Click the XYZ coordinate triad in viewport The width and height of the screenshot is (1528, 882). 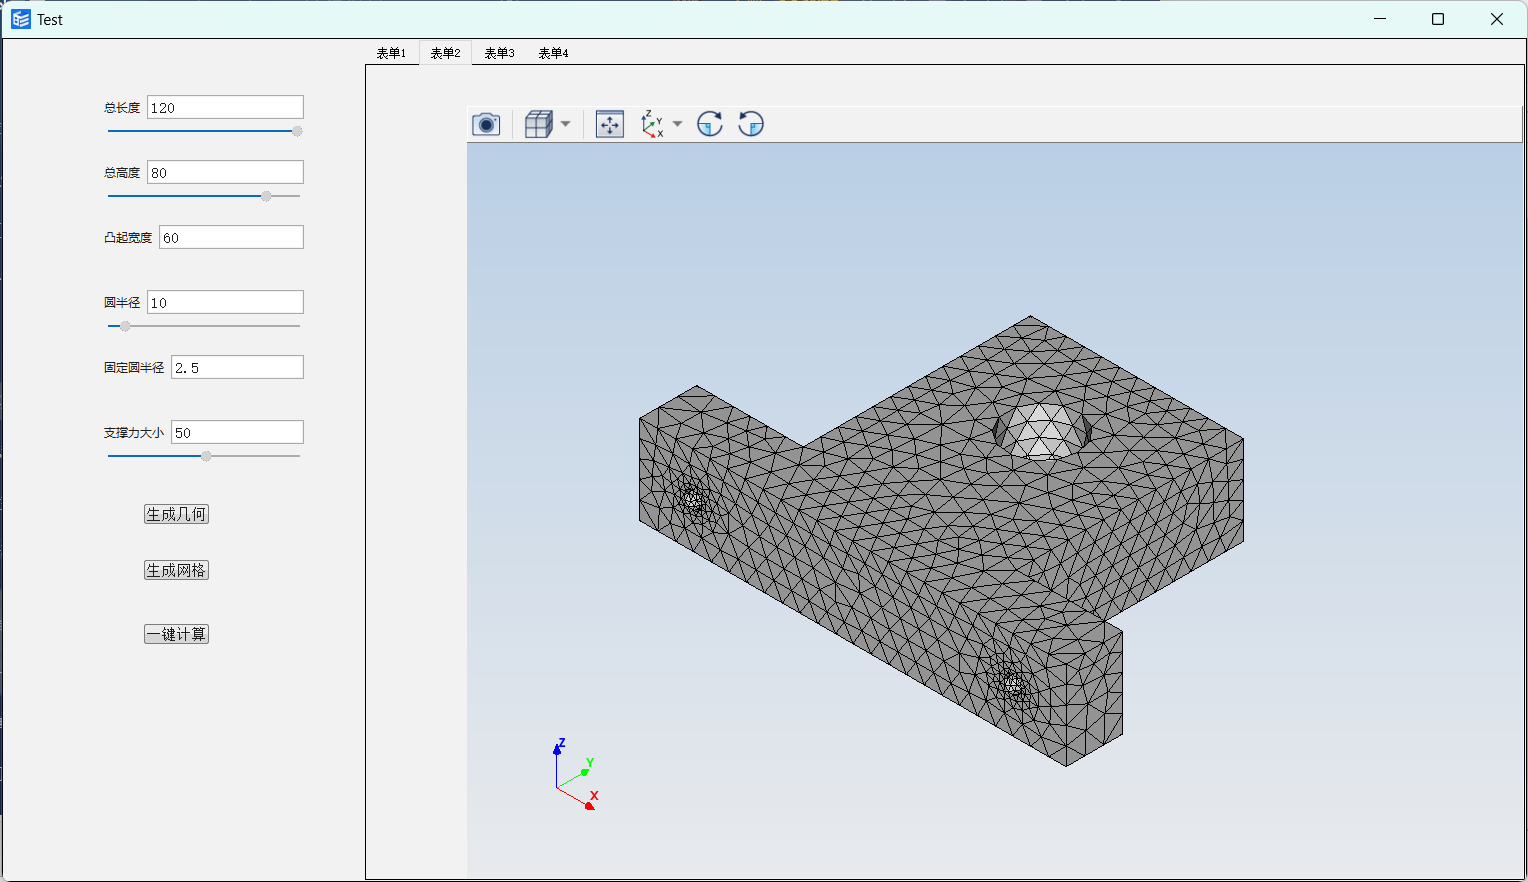pyautogui.click(x=575, y=774)
